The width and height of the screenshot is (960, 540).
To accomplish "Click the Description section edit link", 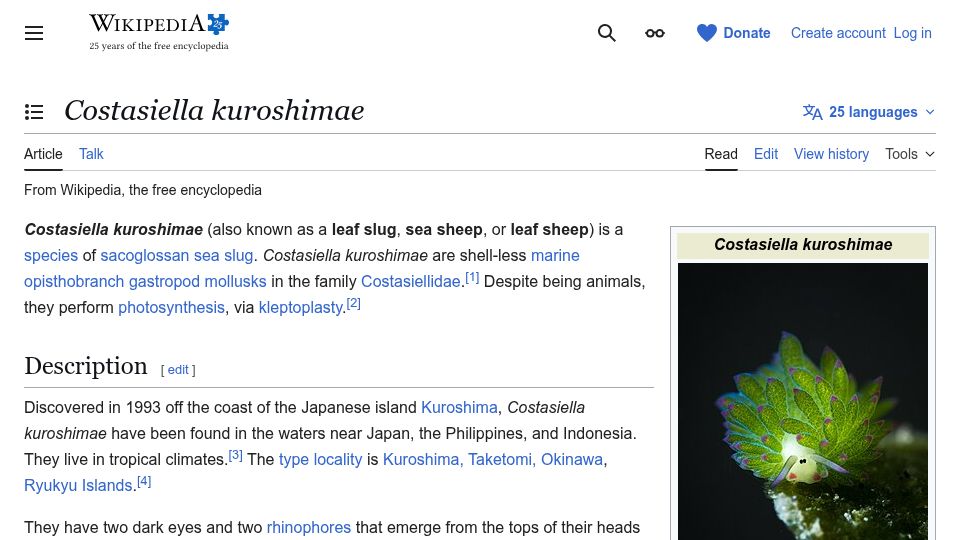I will pos(178,370).
